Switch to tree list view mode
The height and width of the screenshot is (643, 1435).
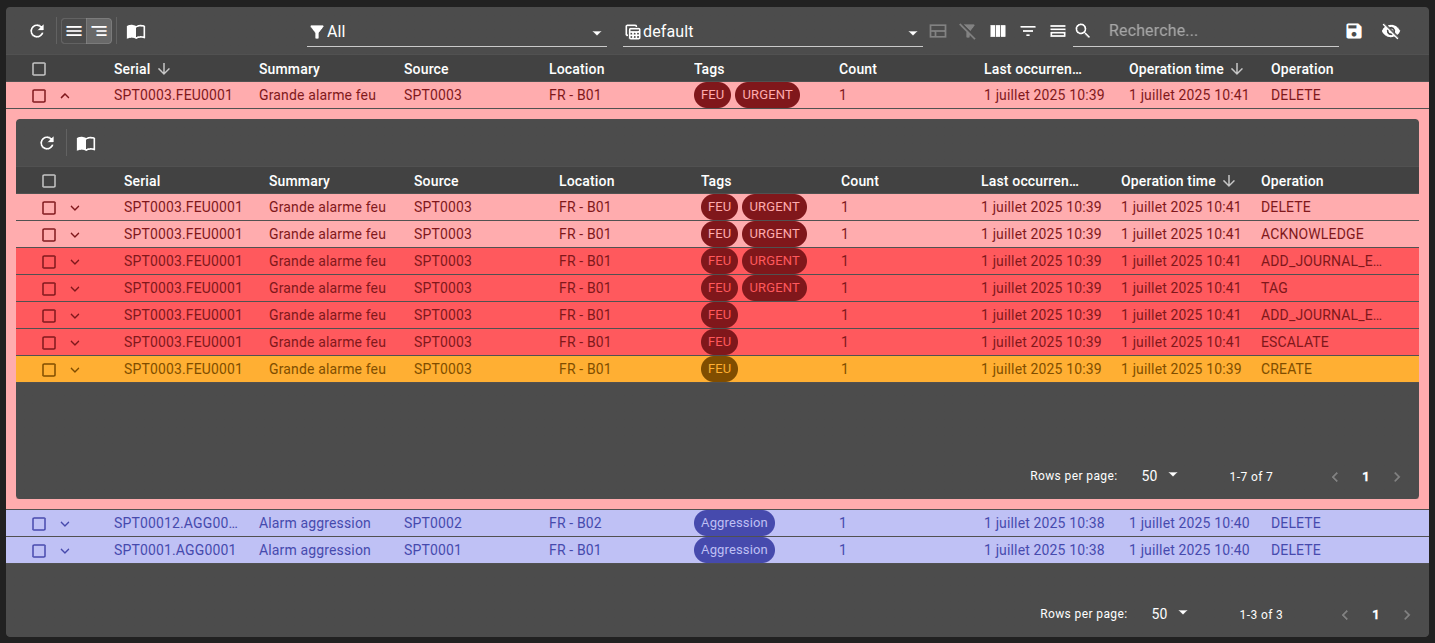tap(99, 31)
